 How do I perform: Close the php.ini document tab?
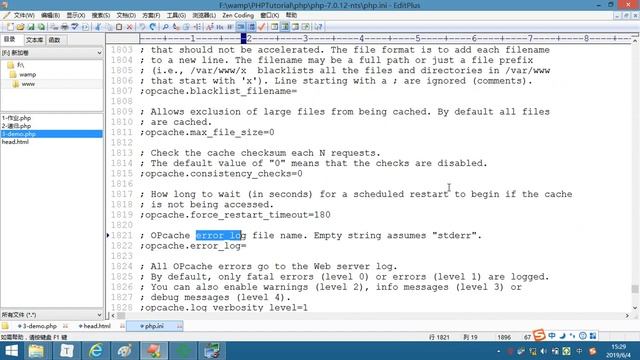coord(179,326)
